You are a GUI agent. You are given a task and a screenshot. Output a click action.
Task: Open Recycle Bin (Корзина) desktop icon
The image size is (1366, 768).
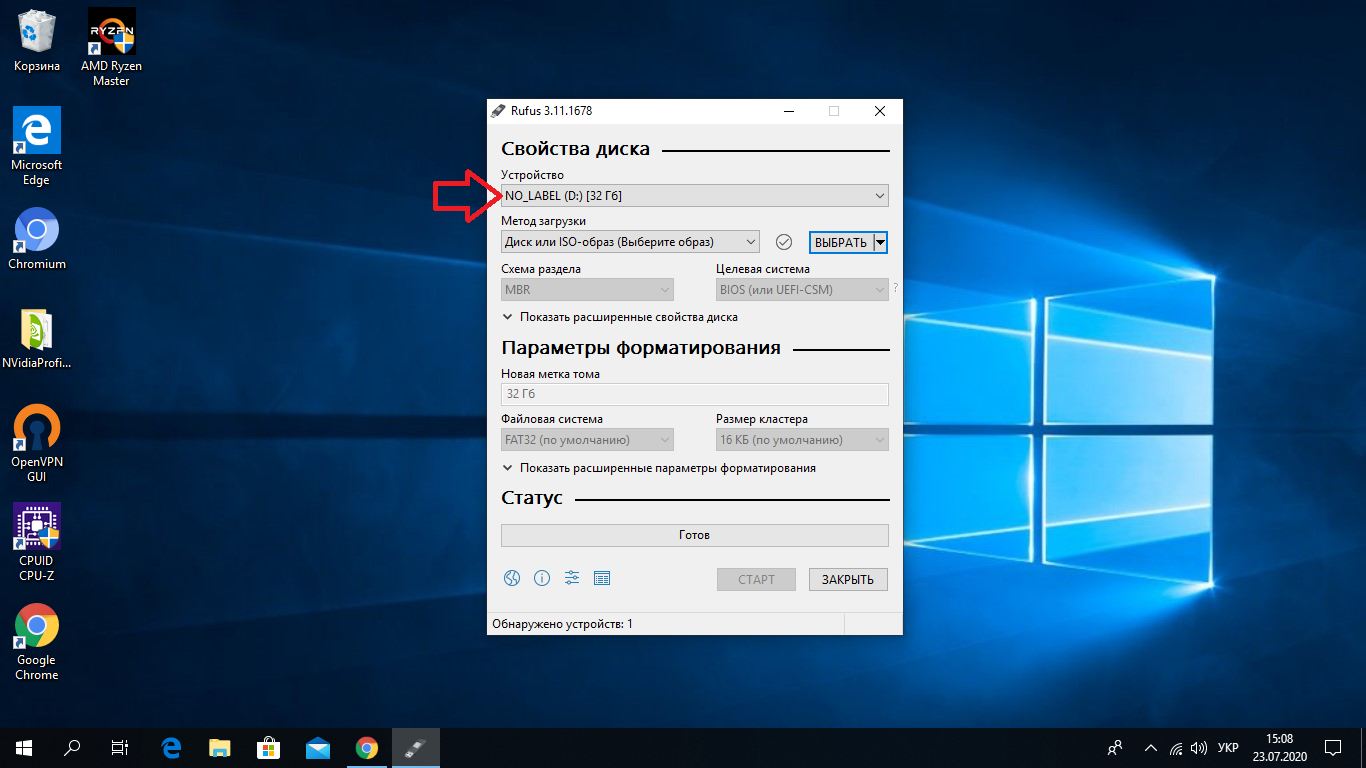click(37, 41)
